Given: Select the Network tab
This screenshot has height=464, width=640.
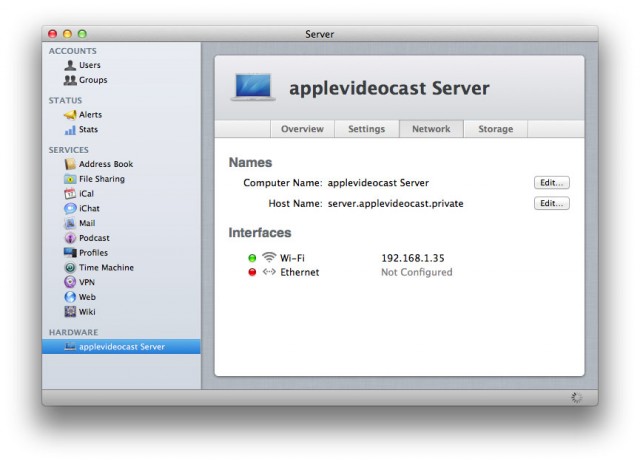Looking at the screenshot, I should pyautogui.click(x=431, y=129).
